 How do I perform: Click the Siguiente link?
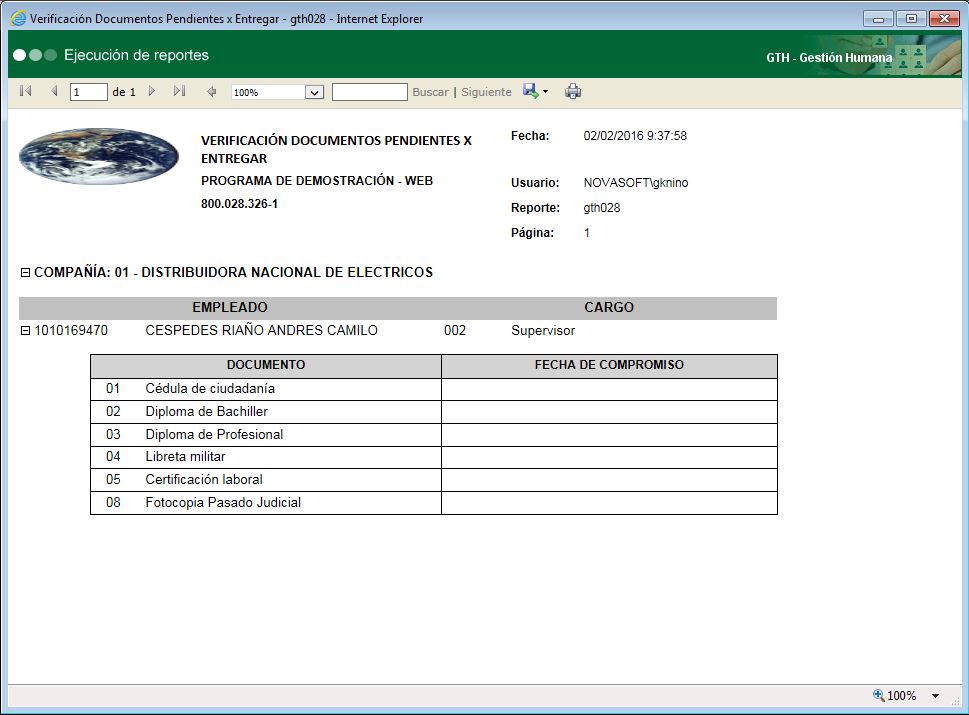click(486, 91)
